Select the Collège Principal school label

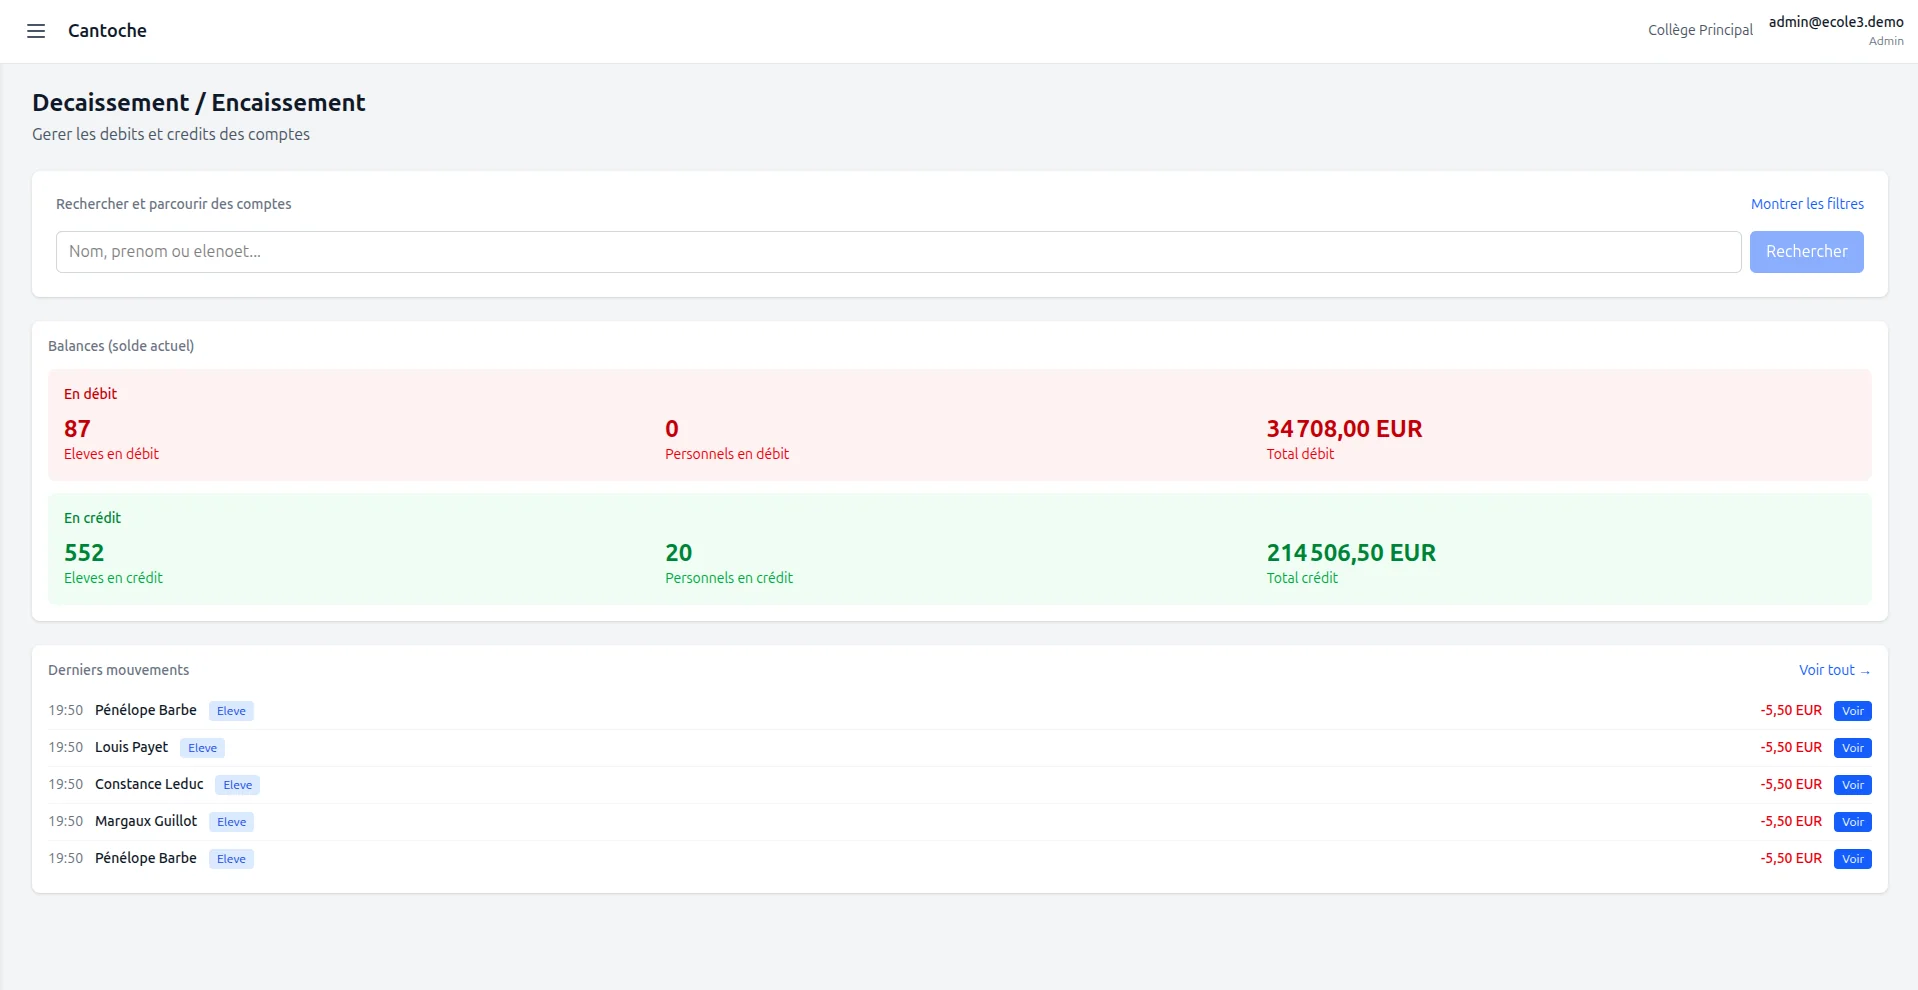tap(1700, 30)
